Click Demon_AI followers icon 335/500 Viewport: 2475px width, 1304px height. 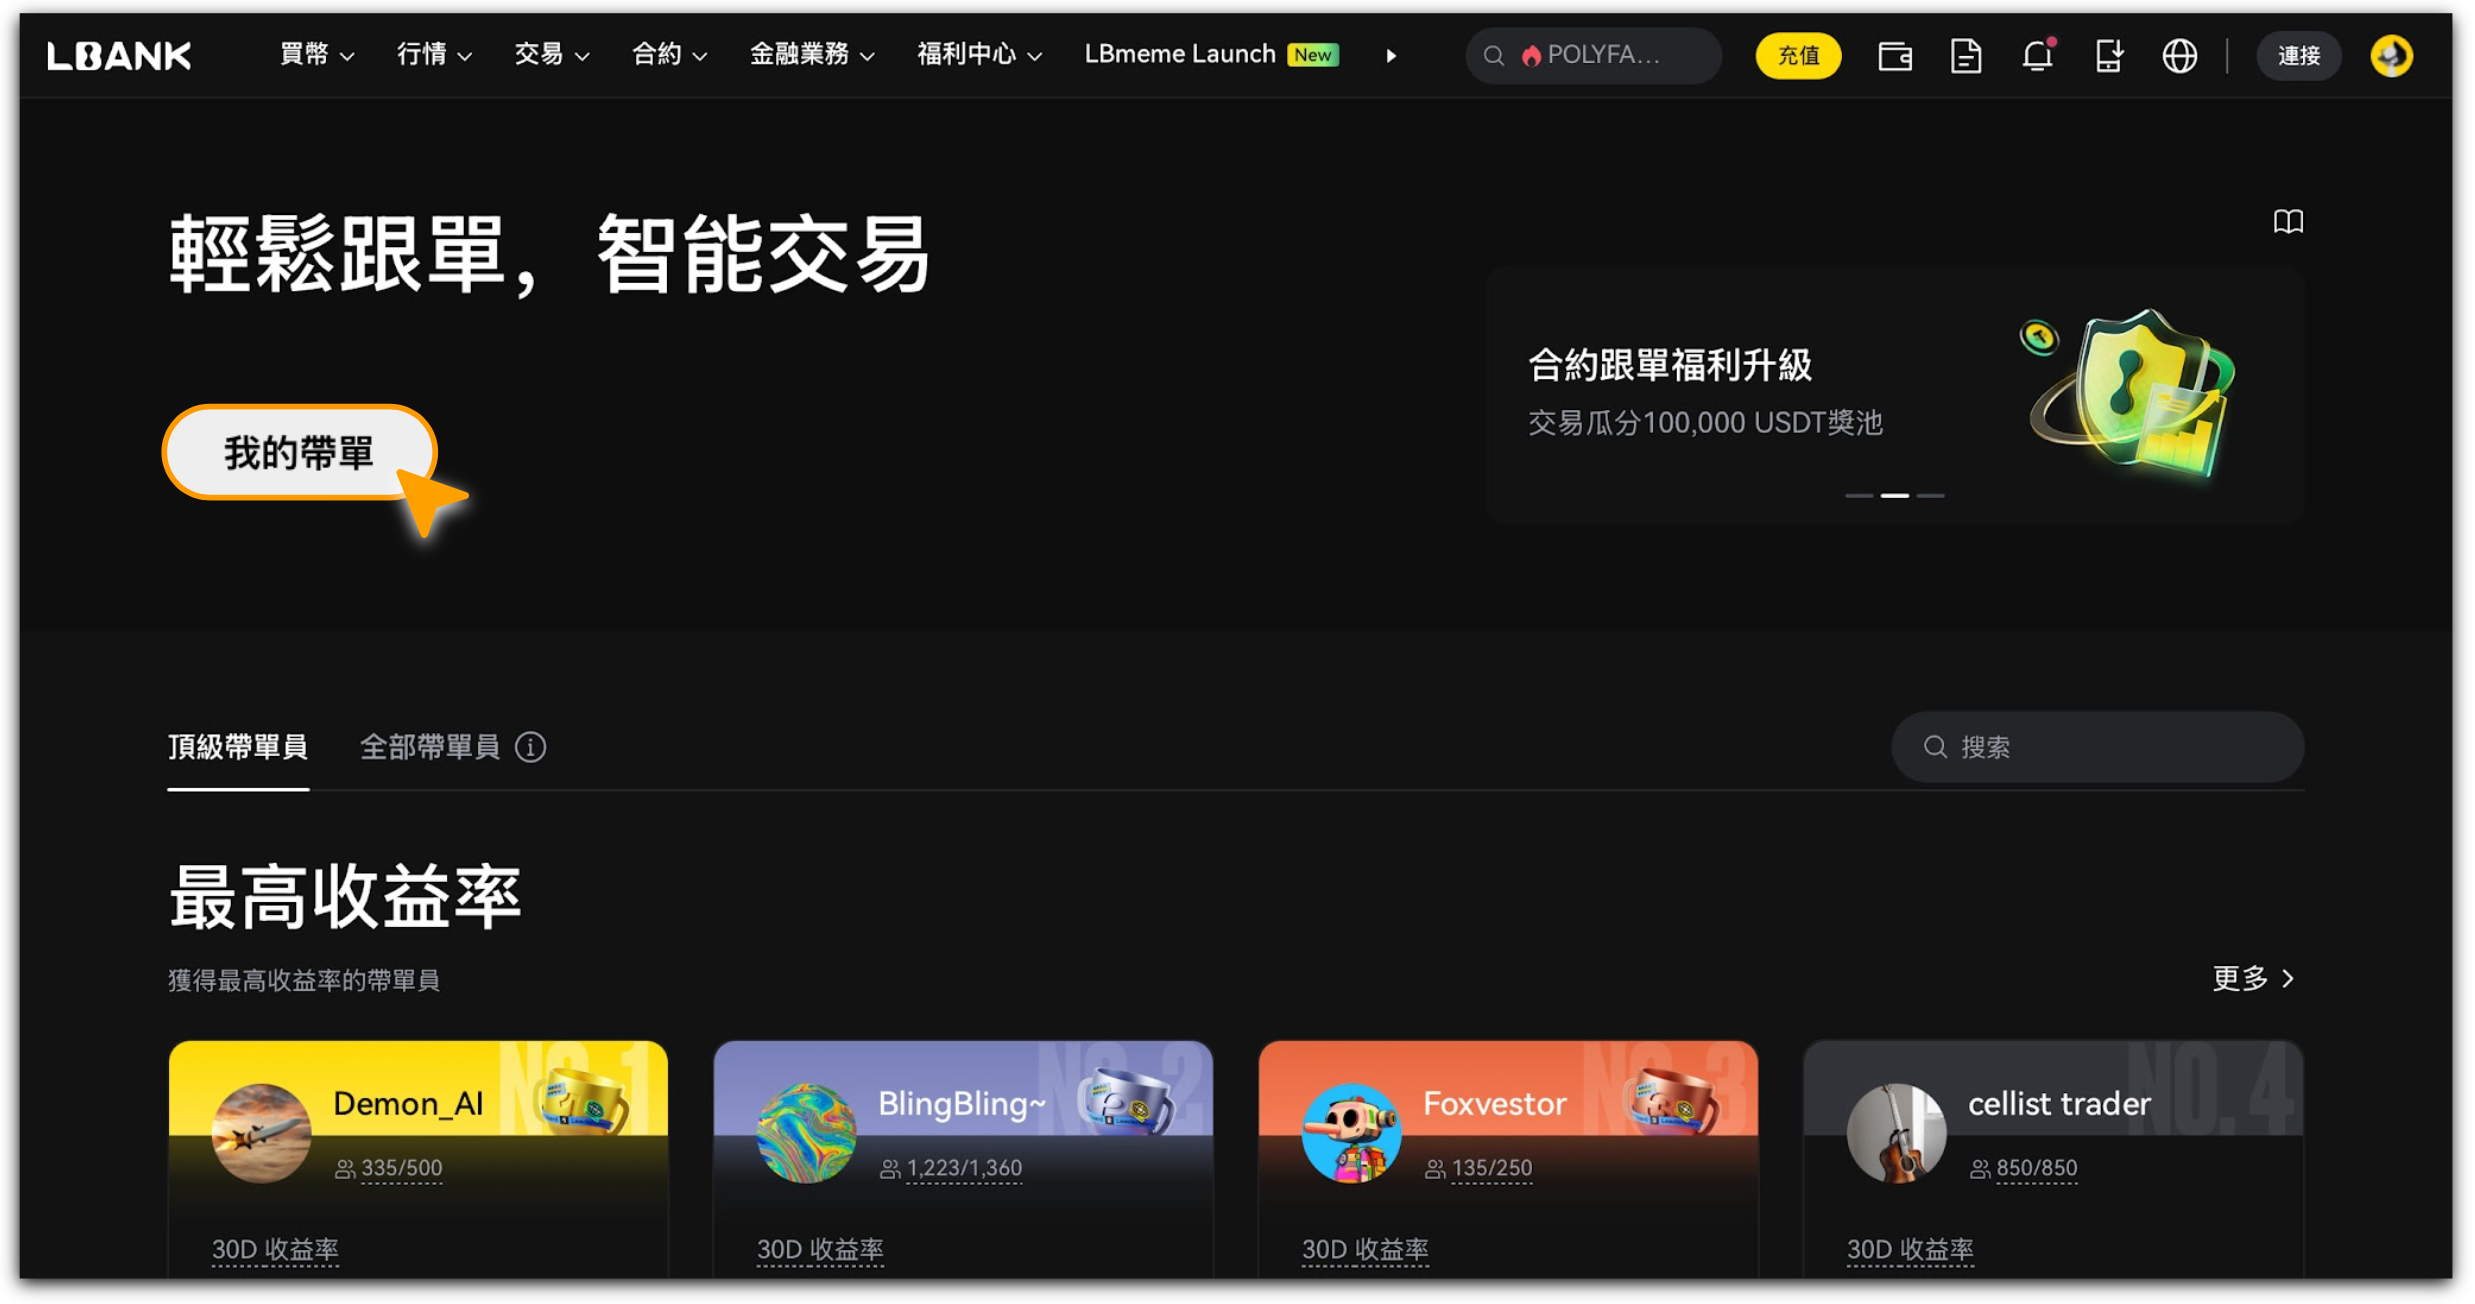(345, 1169)
